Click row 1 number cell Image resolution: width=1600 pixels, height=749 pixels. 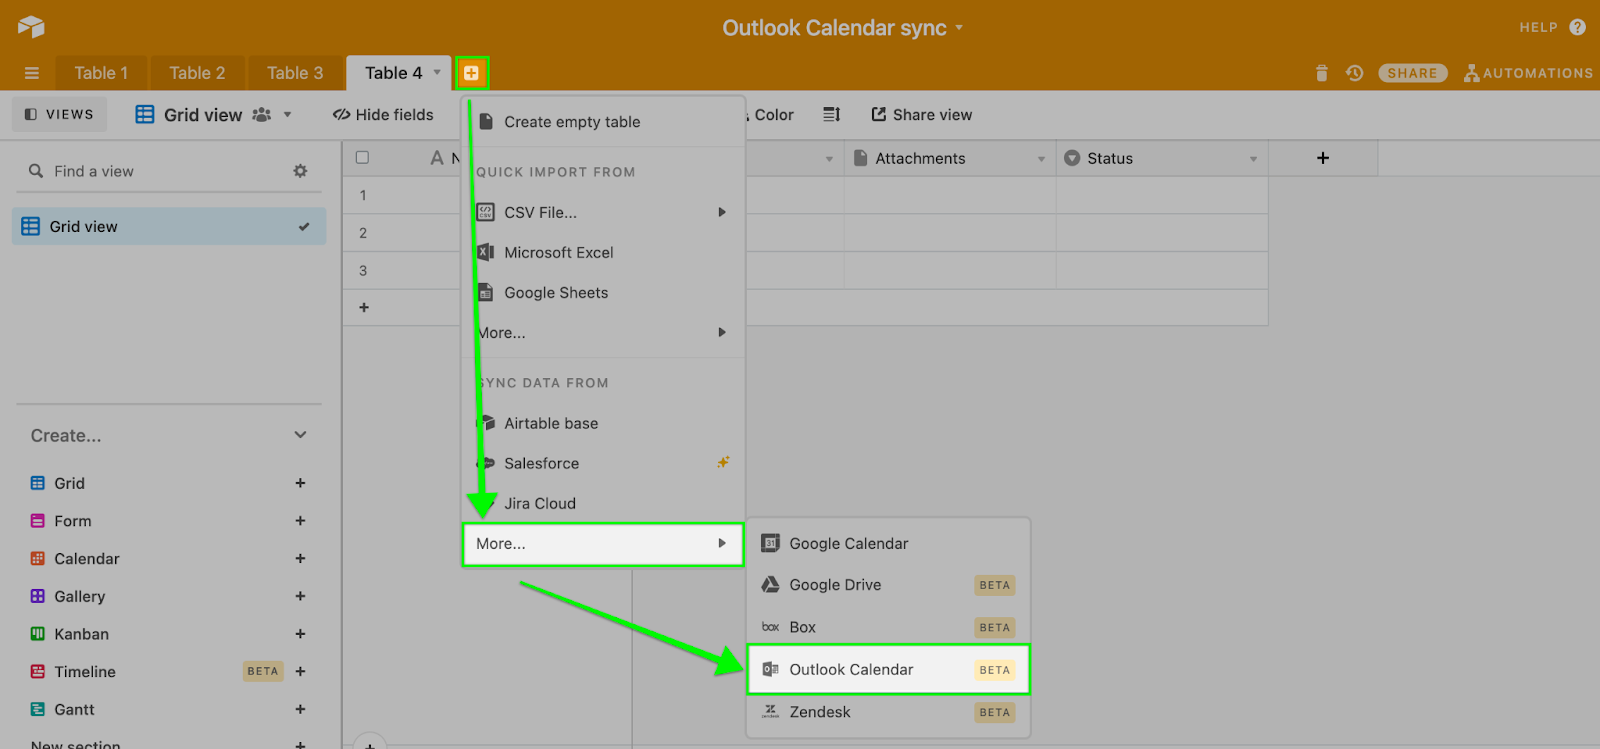(x=363, y=195)
